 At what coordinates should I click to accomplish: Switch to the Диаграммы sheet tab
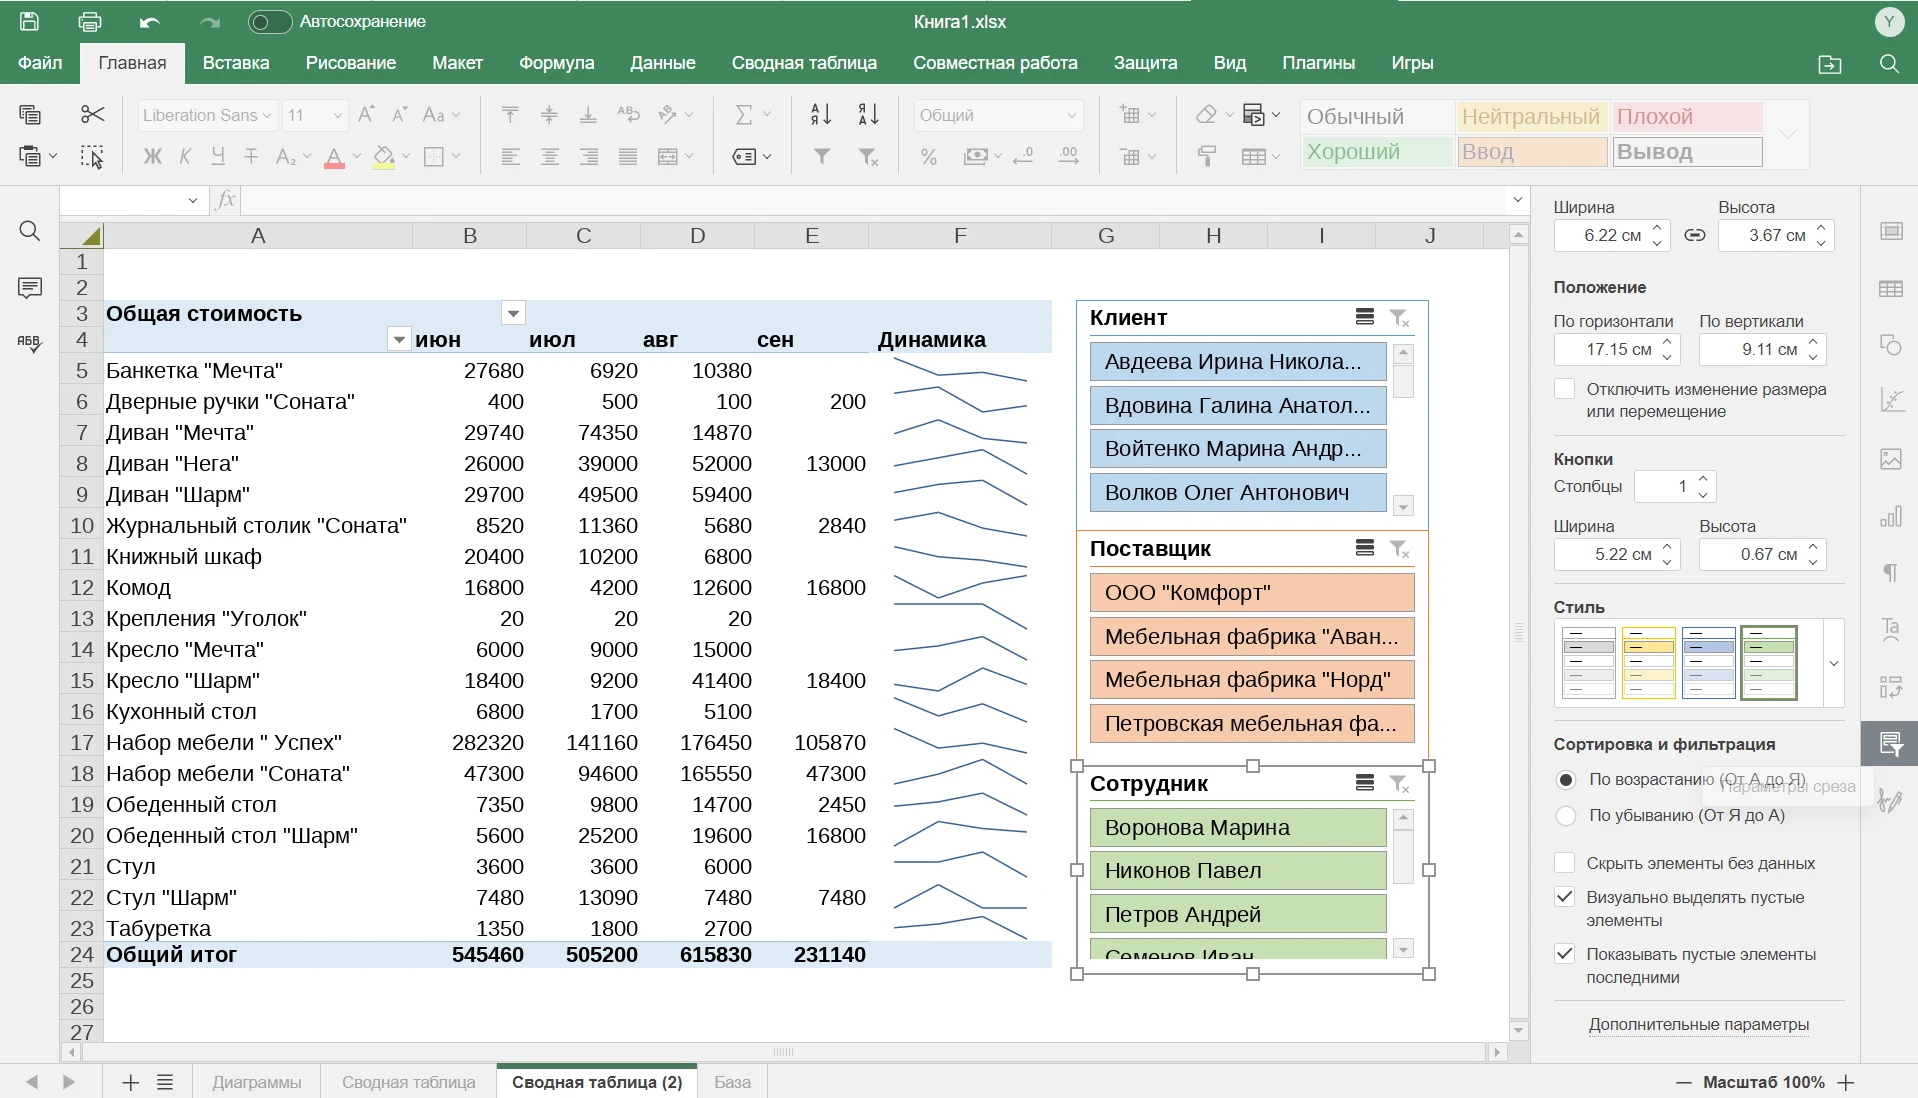coord(257,1082)
